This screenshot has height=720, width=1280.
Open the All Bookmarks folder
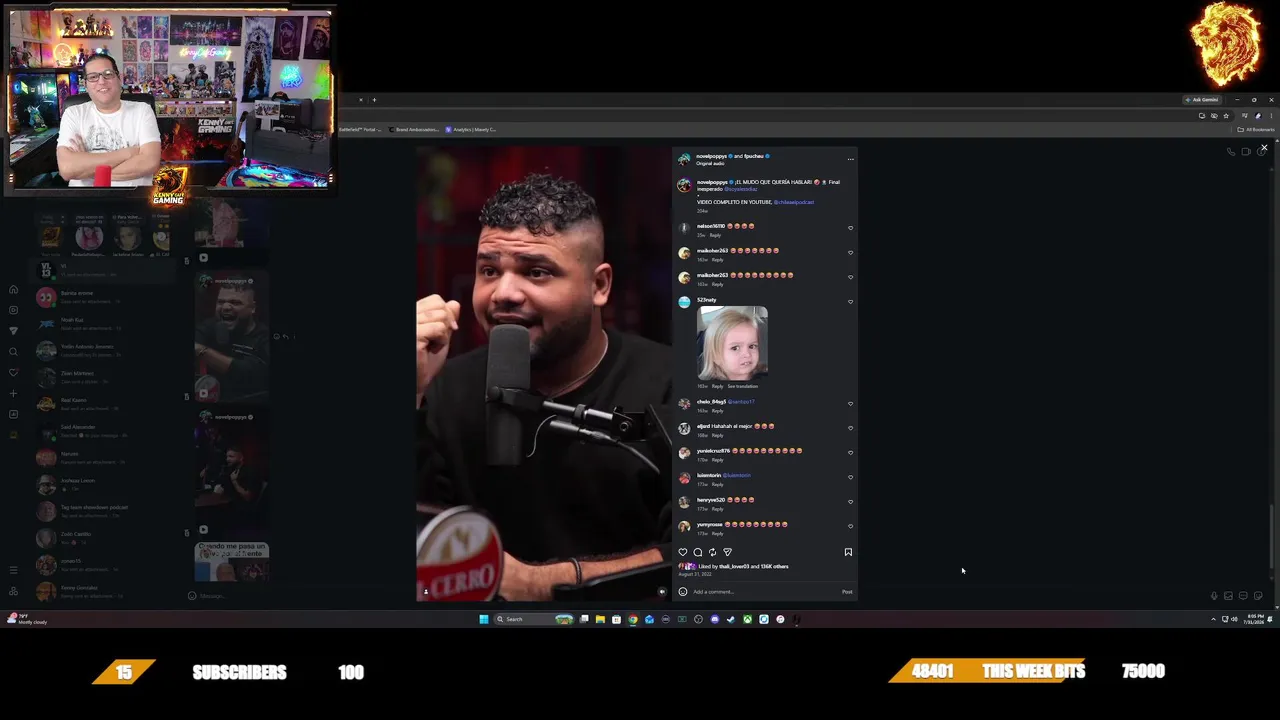pos(1257,130)
